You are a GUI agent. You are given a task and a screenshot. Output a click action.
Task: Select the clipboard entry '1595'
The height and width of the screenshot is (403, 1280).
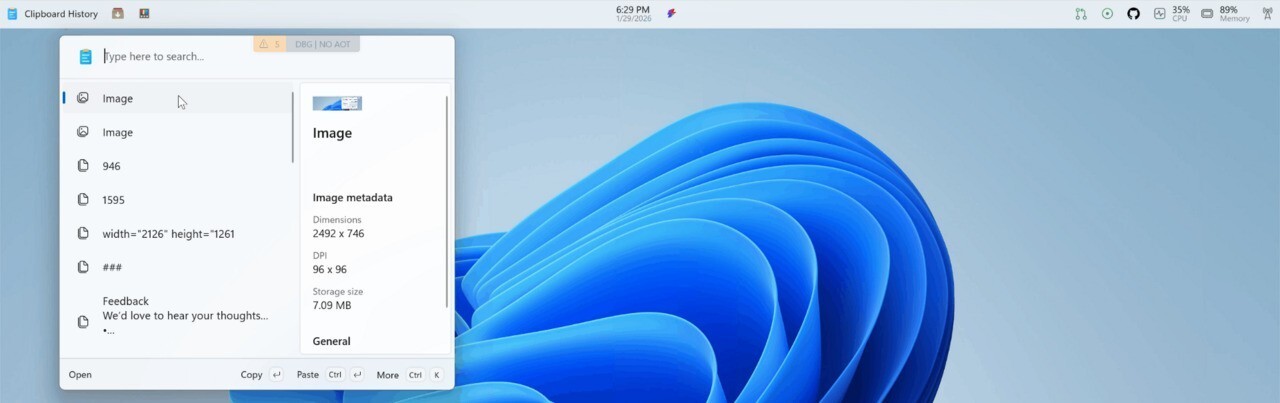[x=176, y=200]
